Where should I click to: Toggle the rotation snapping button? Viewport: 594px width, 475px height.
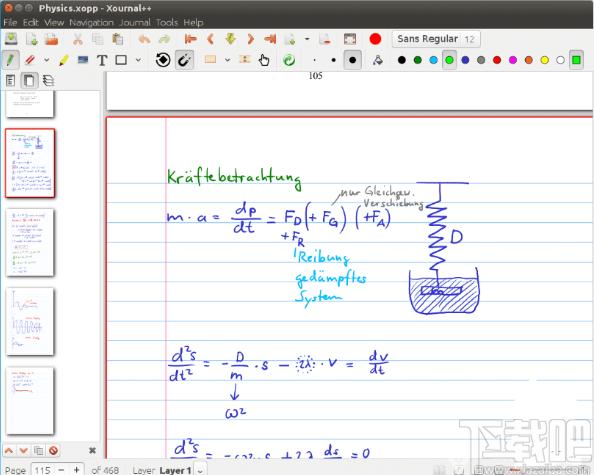pos(163,60)
